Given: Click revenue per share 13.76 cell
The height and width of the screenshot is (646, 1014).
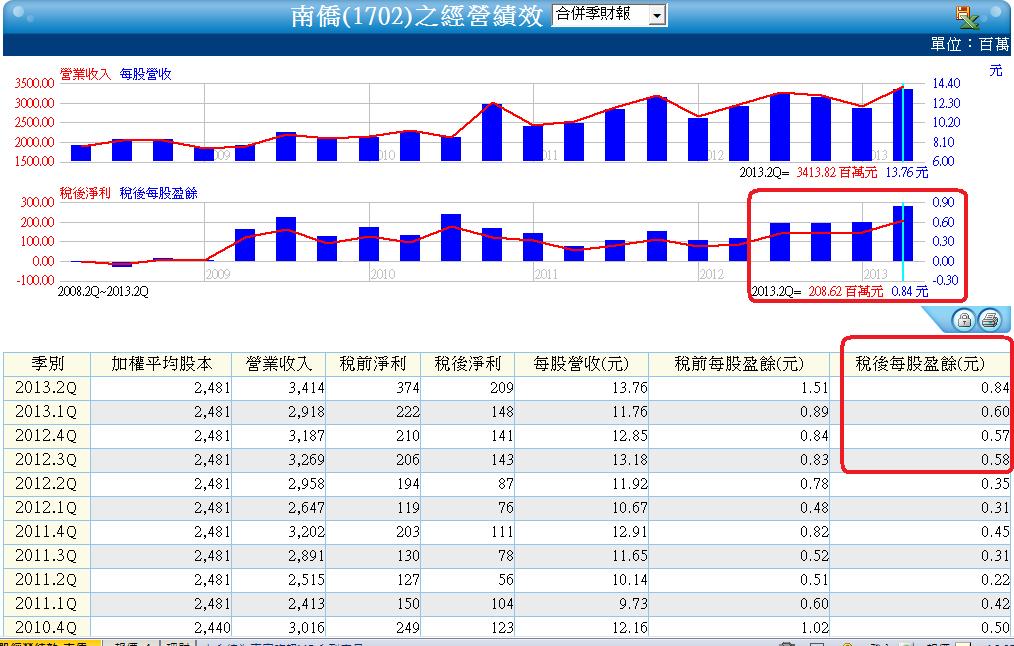Looking at the screenshot, I should tap(629, 388).
